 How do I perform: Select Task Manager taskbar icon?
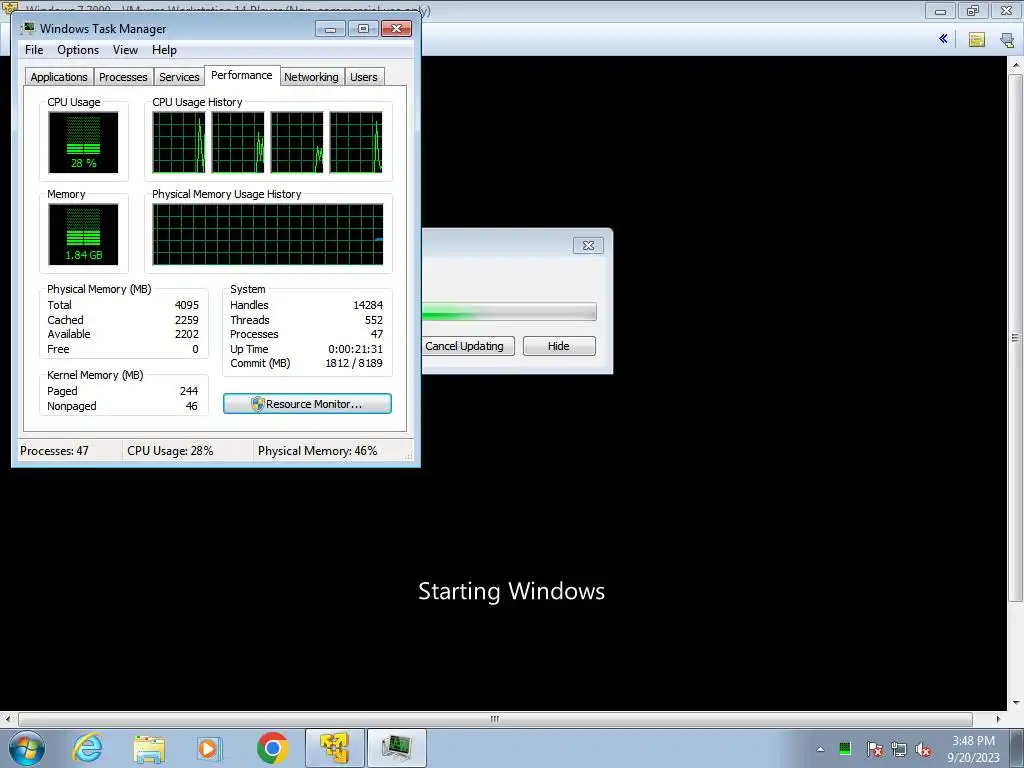[396, 748]
